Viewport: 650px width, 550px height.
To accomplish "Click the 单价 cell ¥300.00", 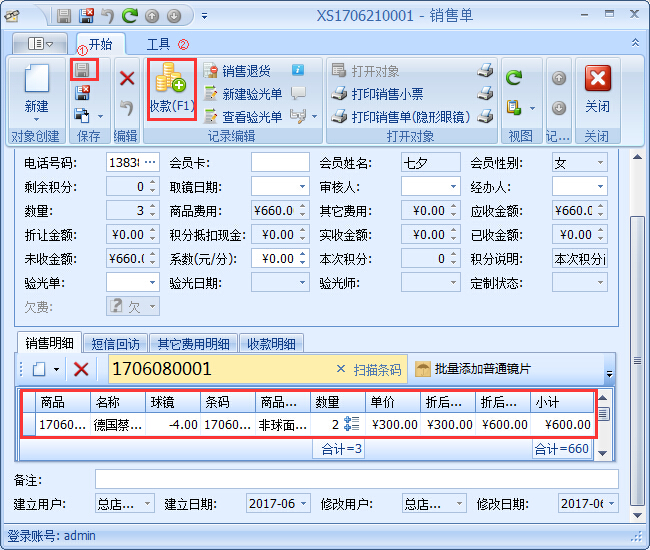I will 393,424.
